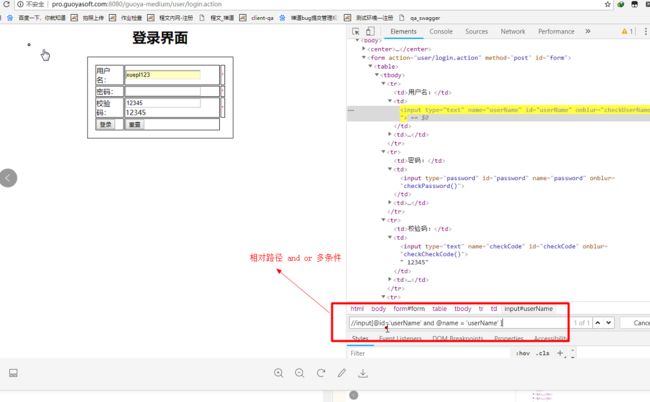
Task: Select the checkCode input line in DOM tree
Action: [x=504, y=250]
